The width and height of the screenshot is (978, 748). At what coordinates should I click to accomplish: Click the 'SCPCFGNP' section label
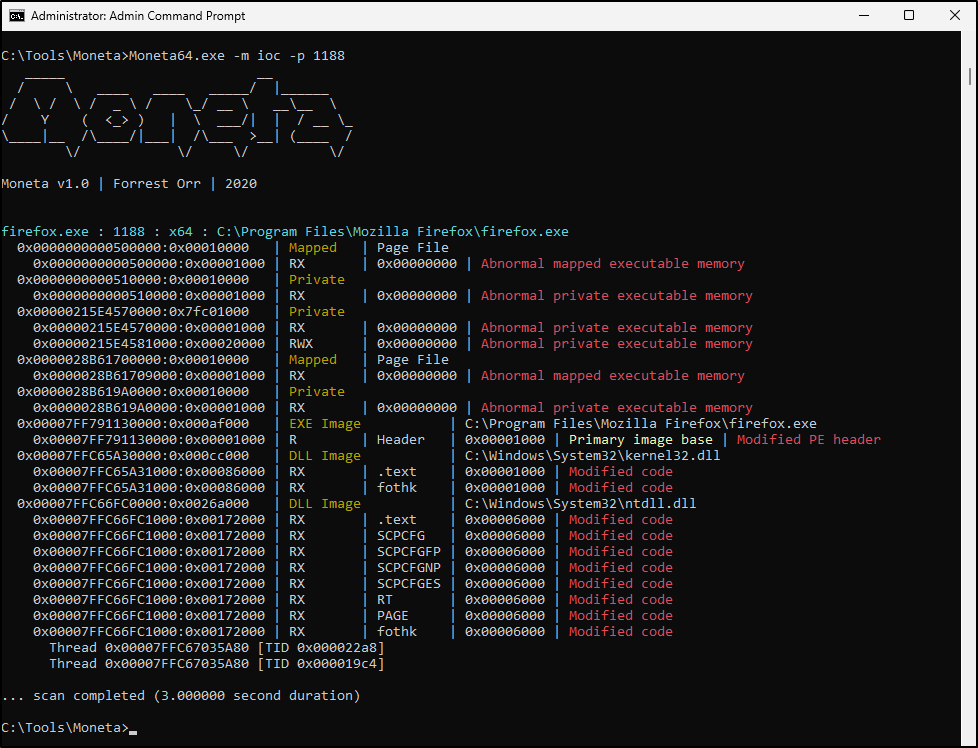(409, 568)
